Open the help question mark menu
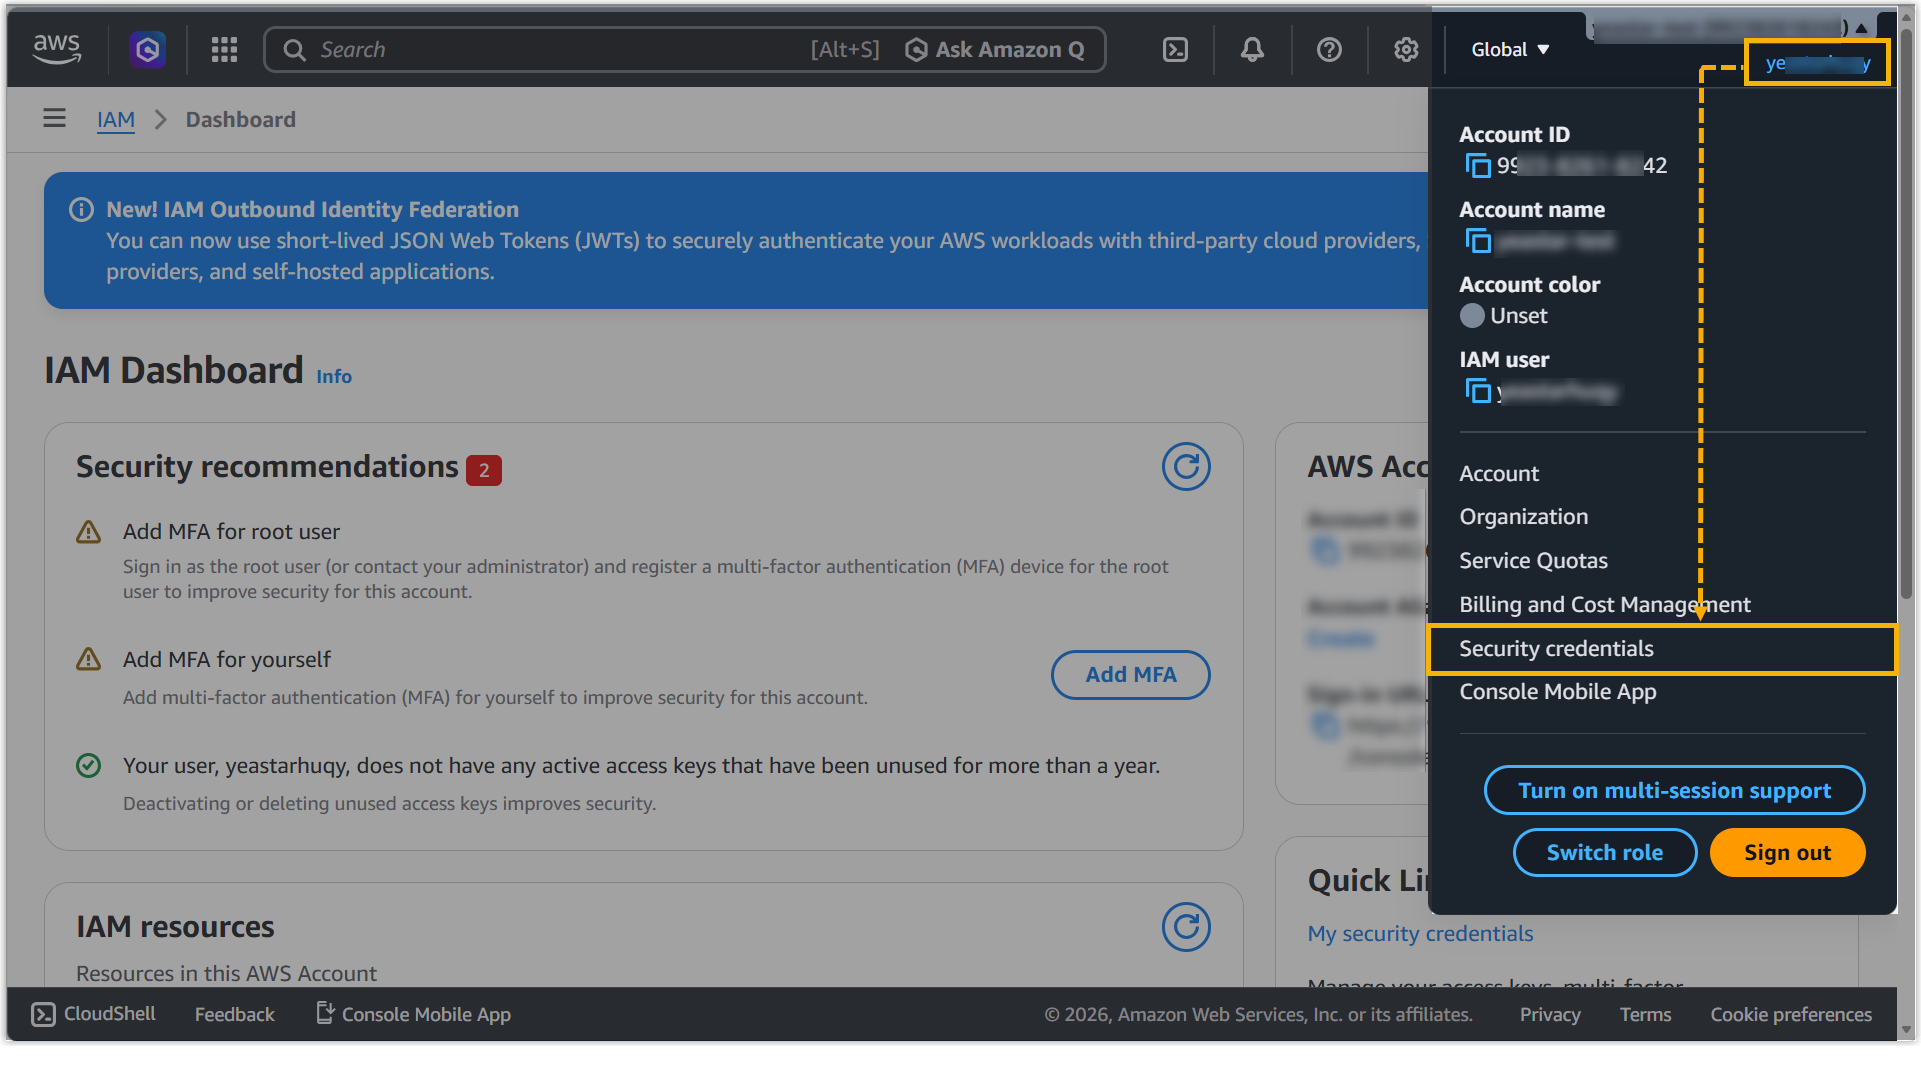This screenshot has width=1921, height=1077. pyautogui.click(x=1329, y=49)
